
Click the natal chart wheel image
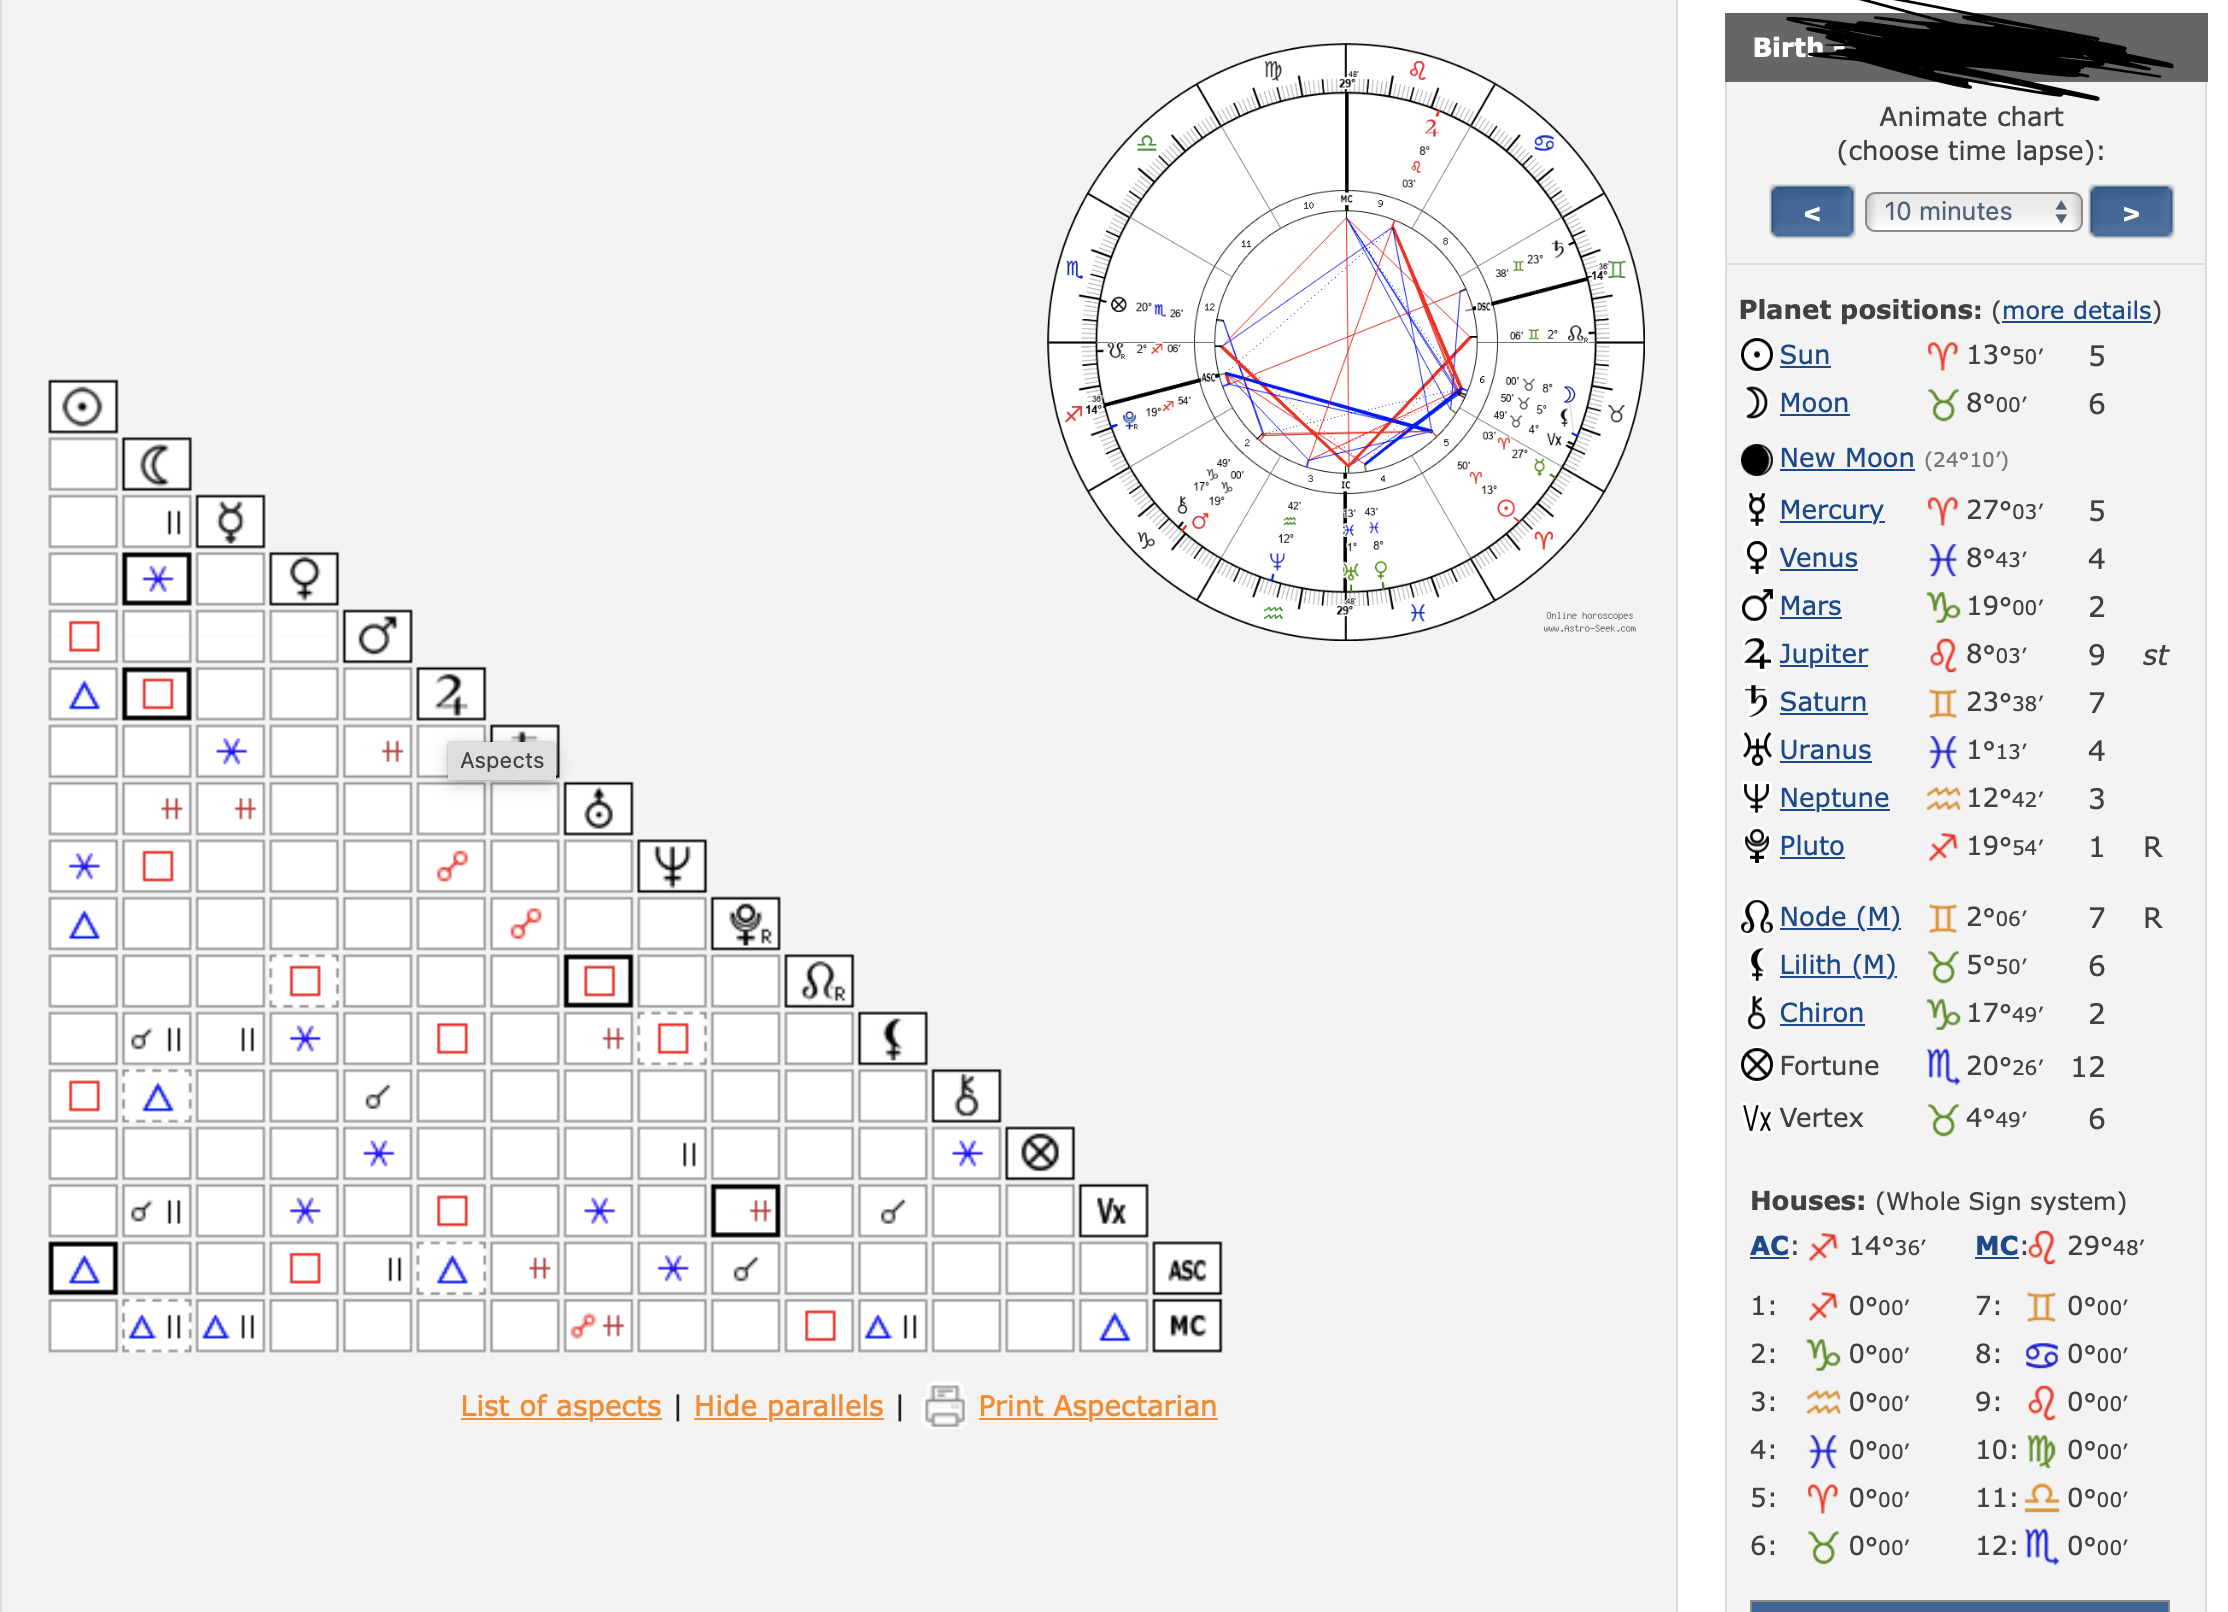(x=1346, y=342)
